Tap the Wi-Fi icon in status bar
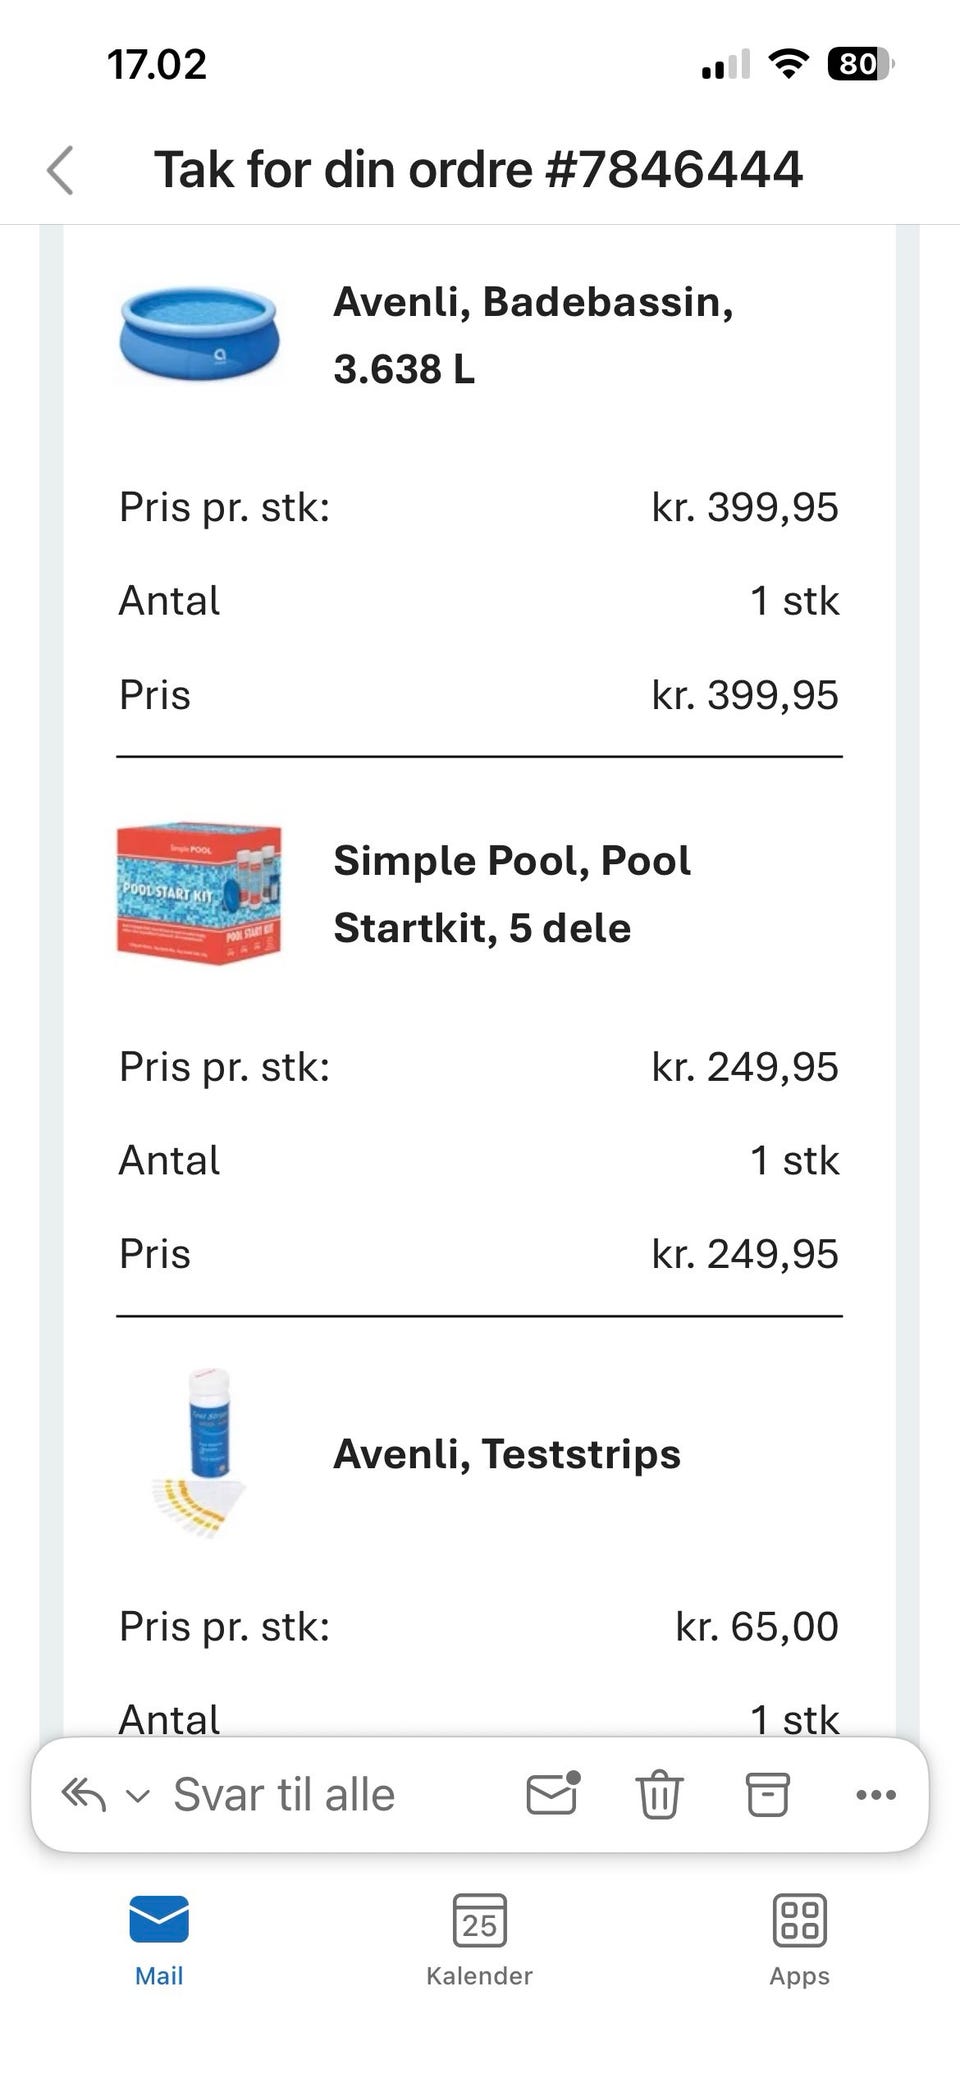 tap(788, 65)
